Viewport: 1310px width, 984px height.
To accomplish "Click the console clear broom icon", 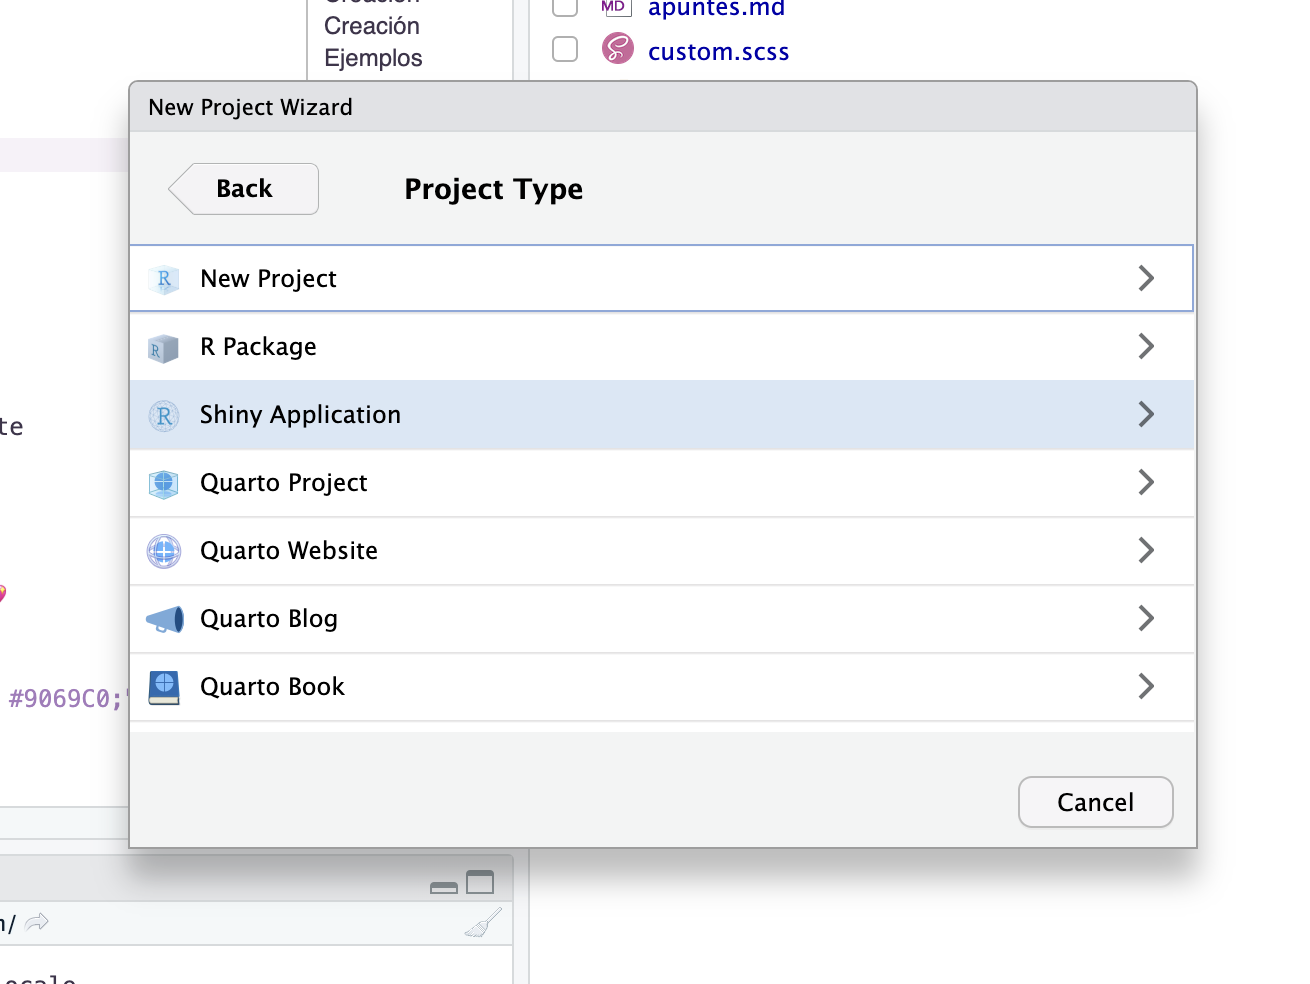I will [x=483, y=923].
